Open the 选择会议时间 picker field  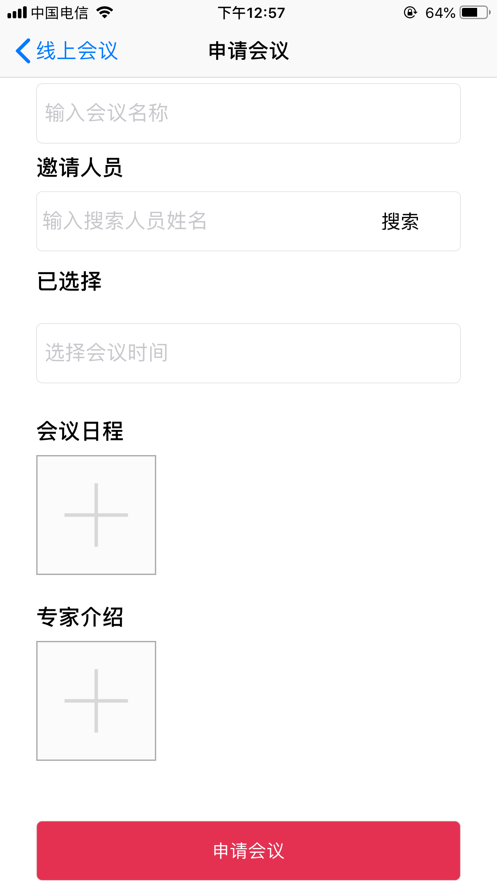point(248,353)
